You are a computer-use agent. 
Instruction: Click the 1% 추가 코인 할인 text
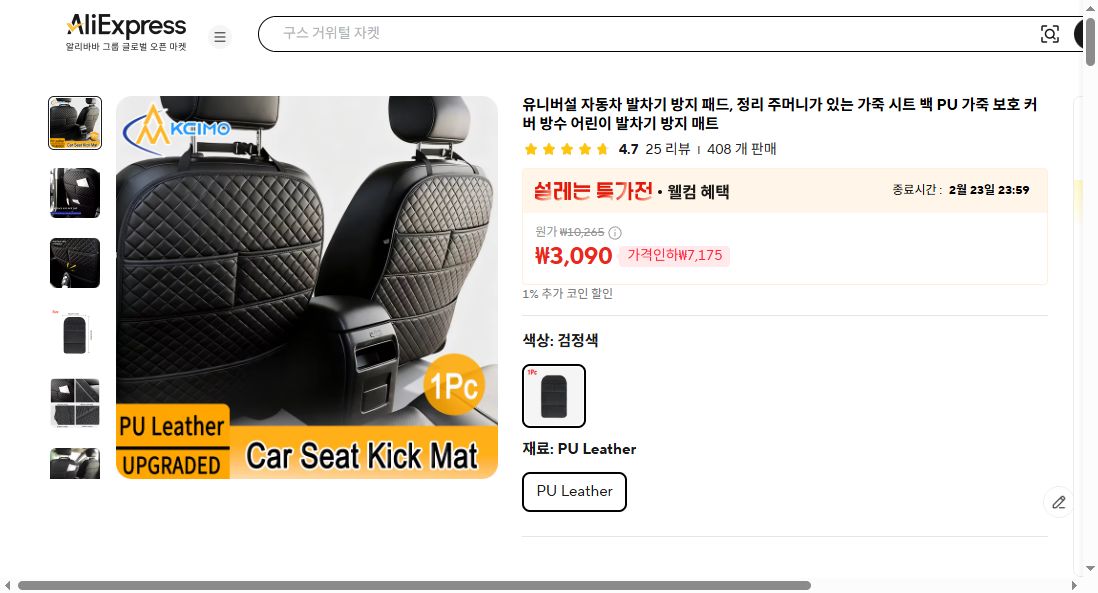click(566, 294)
